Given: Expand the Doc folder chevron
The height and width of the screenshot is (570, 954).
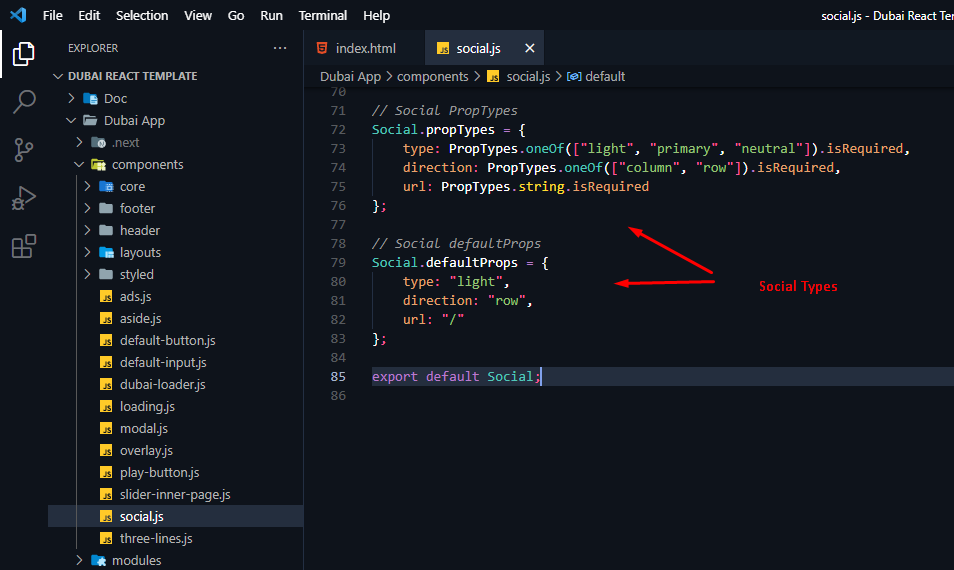Looking at the screenshot, I should (x=71, y=98).
